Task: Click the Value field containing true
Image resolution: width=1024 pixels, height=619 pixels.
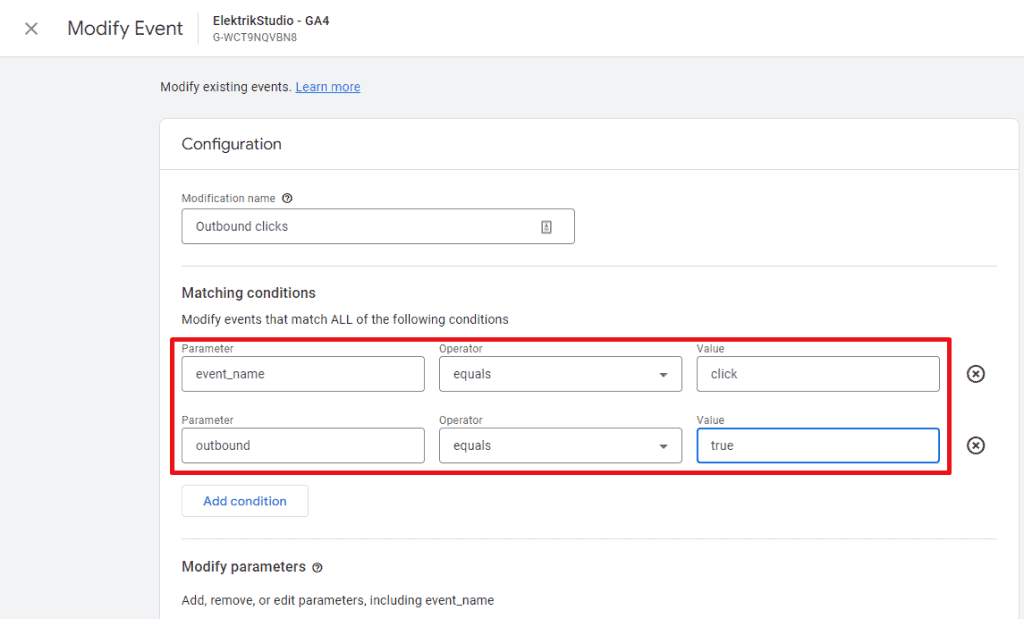Action: pyautogui.click(x=817, y=445)
